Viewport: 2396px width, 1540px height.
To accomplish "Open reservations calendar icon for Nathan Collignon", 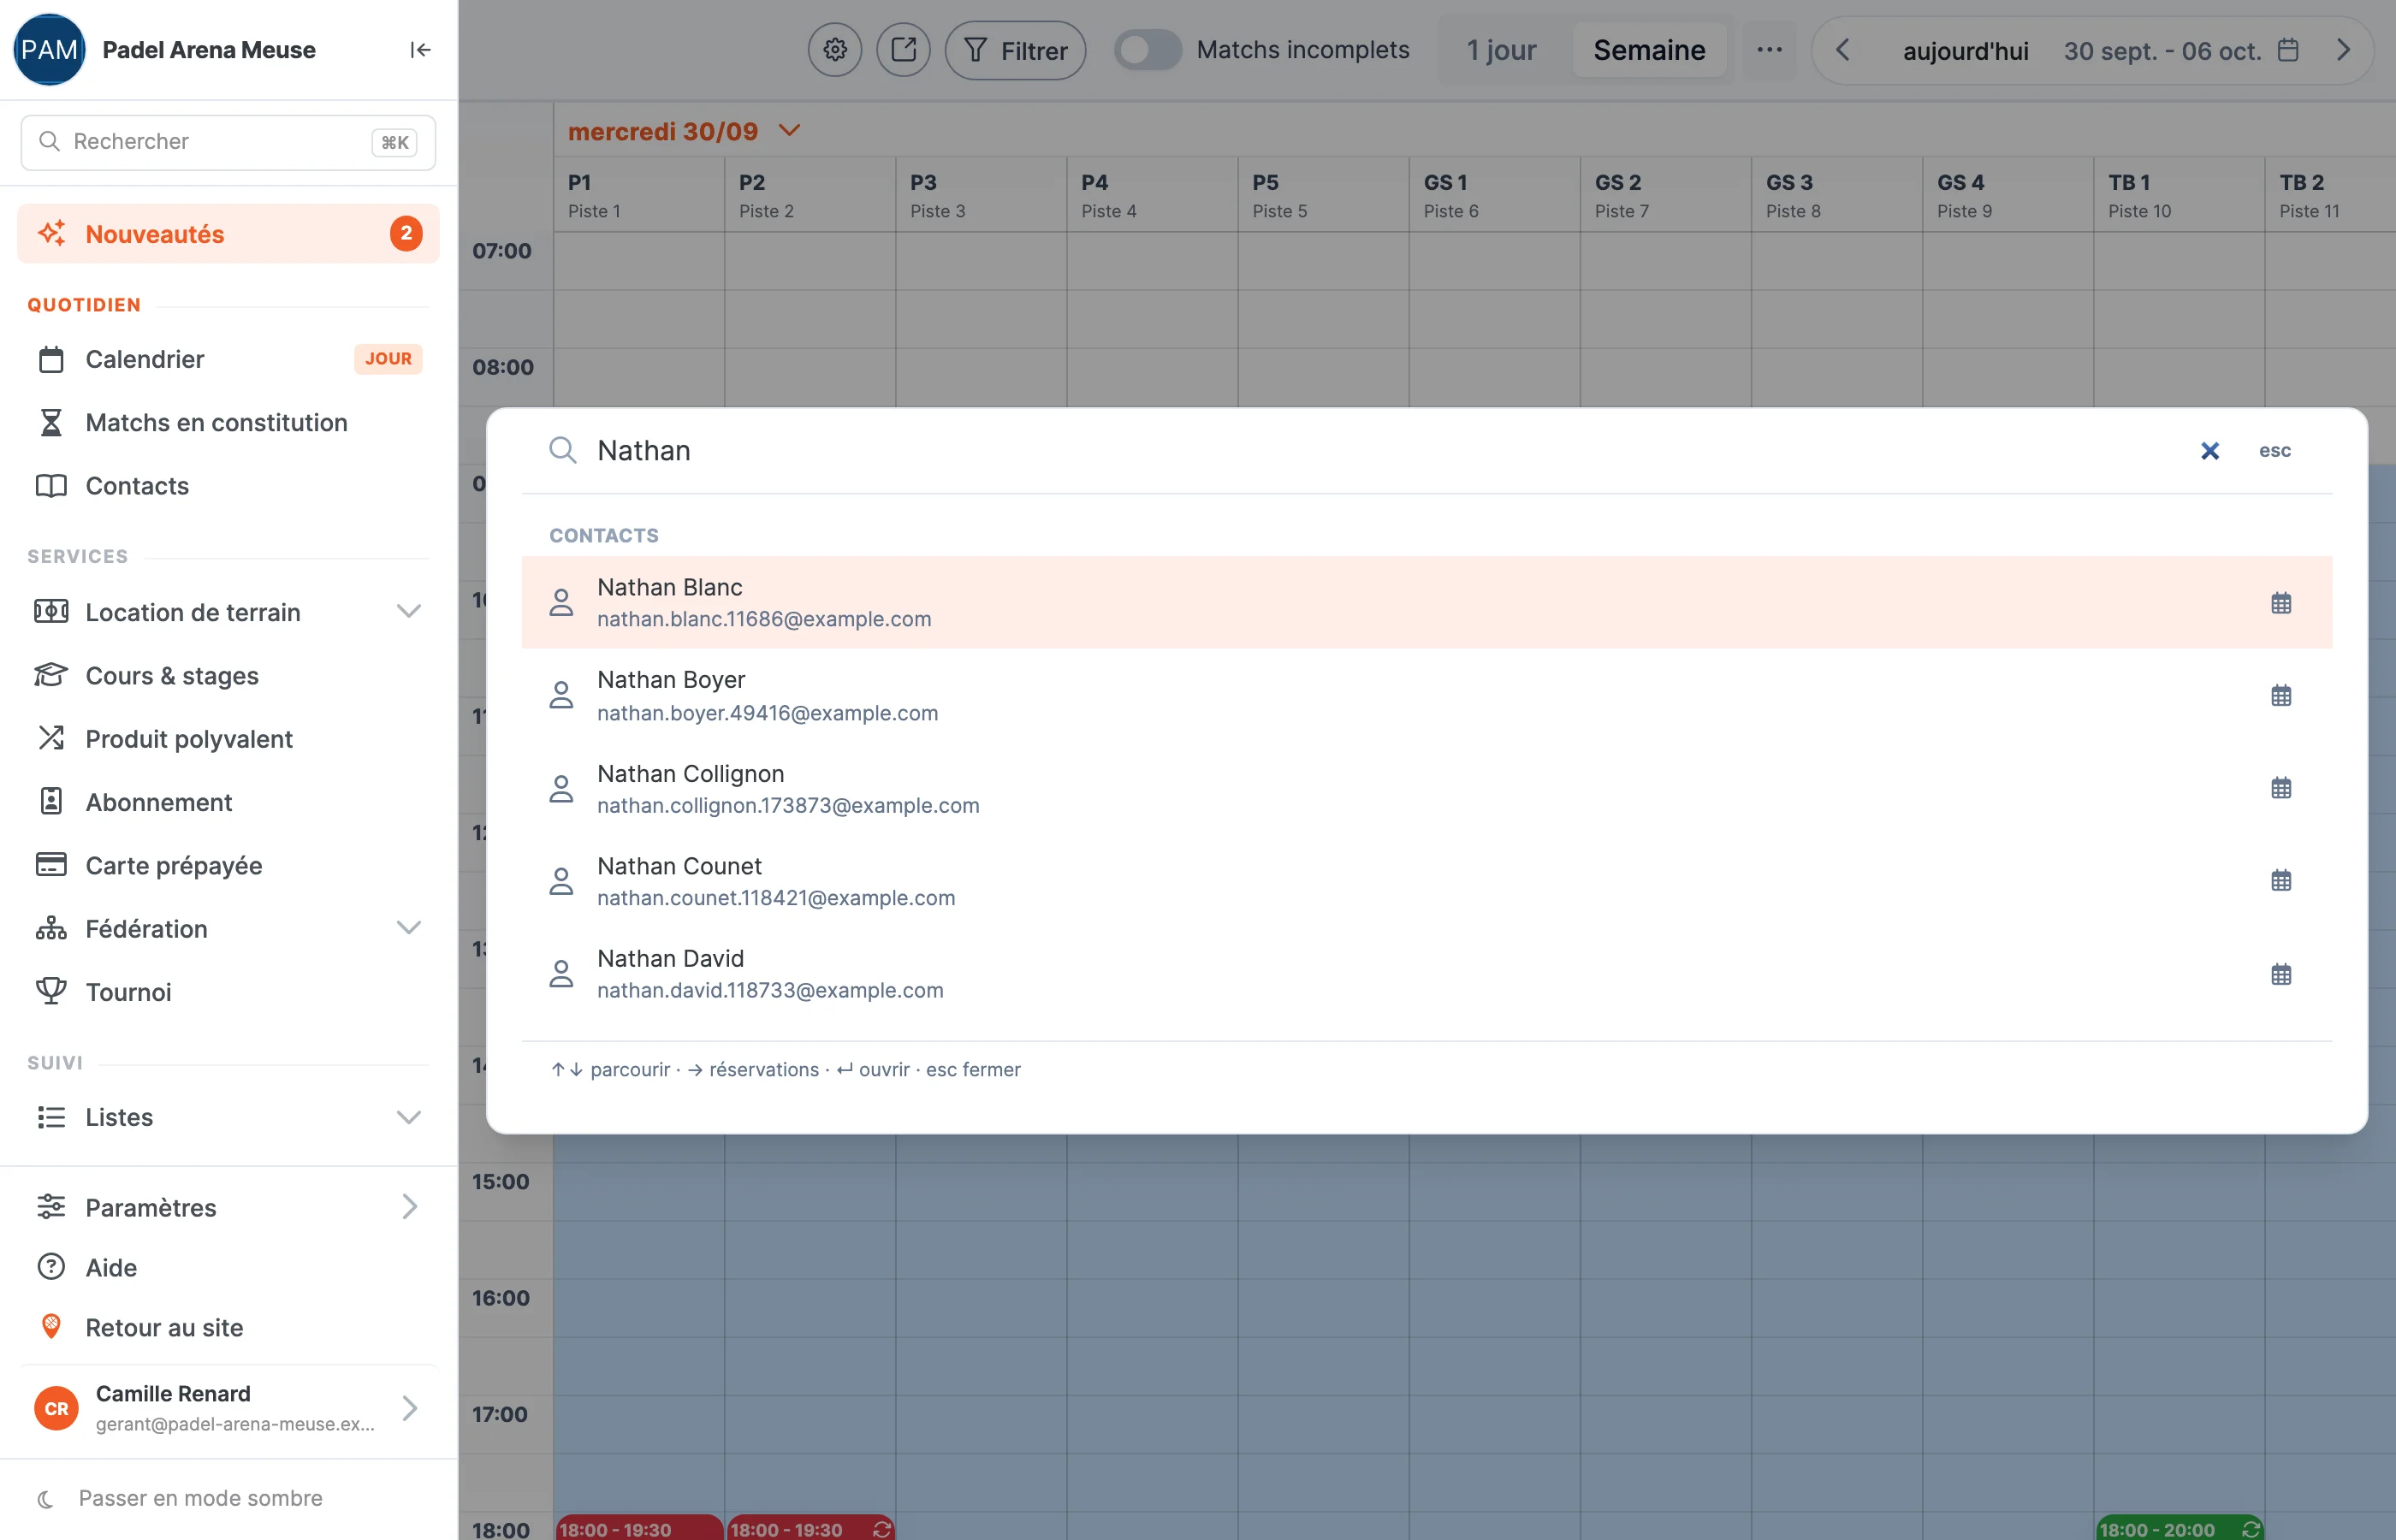I will pyautogui.click(x=2281, y=788).
